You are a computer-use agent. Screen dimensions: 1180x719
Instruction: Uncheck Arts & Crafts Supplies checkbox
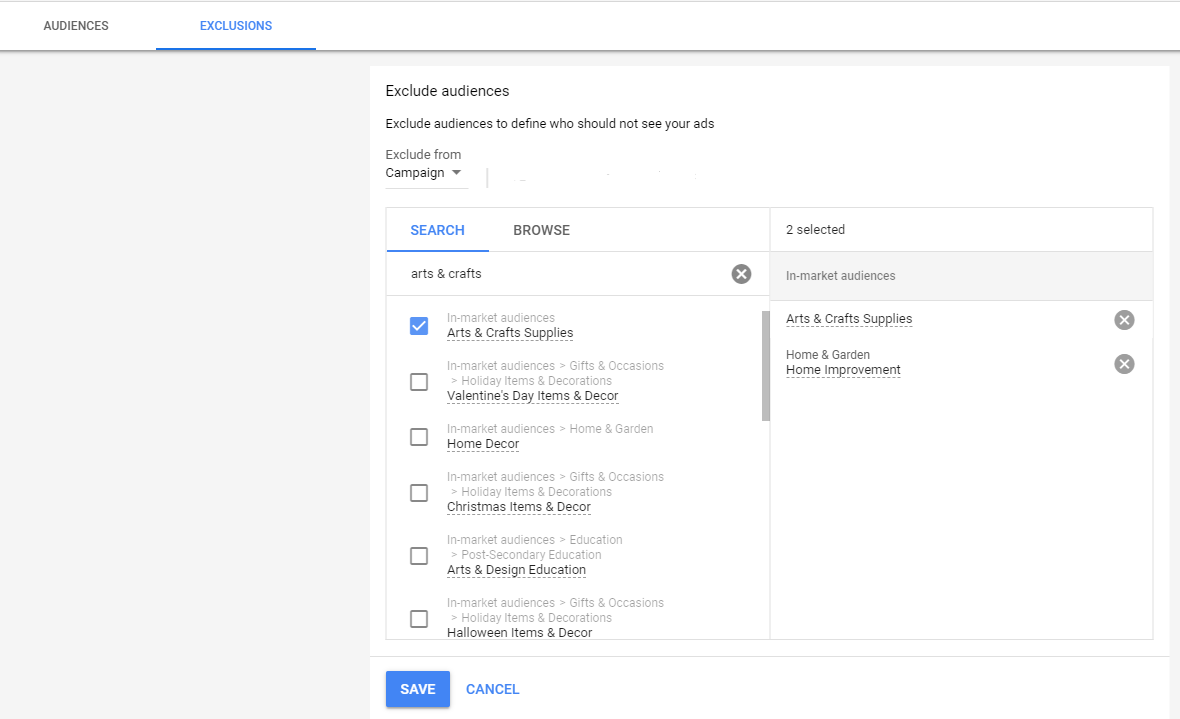pyautogui.click(x=419, y=326)
